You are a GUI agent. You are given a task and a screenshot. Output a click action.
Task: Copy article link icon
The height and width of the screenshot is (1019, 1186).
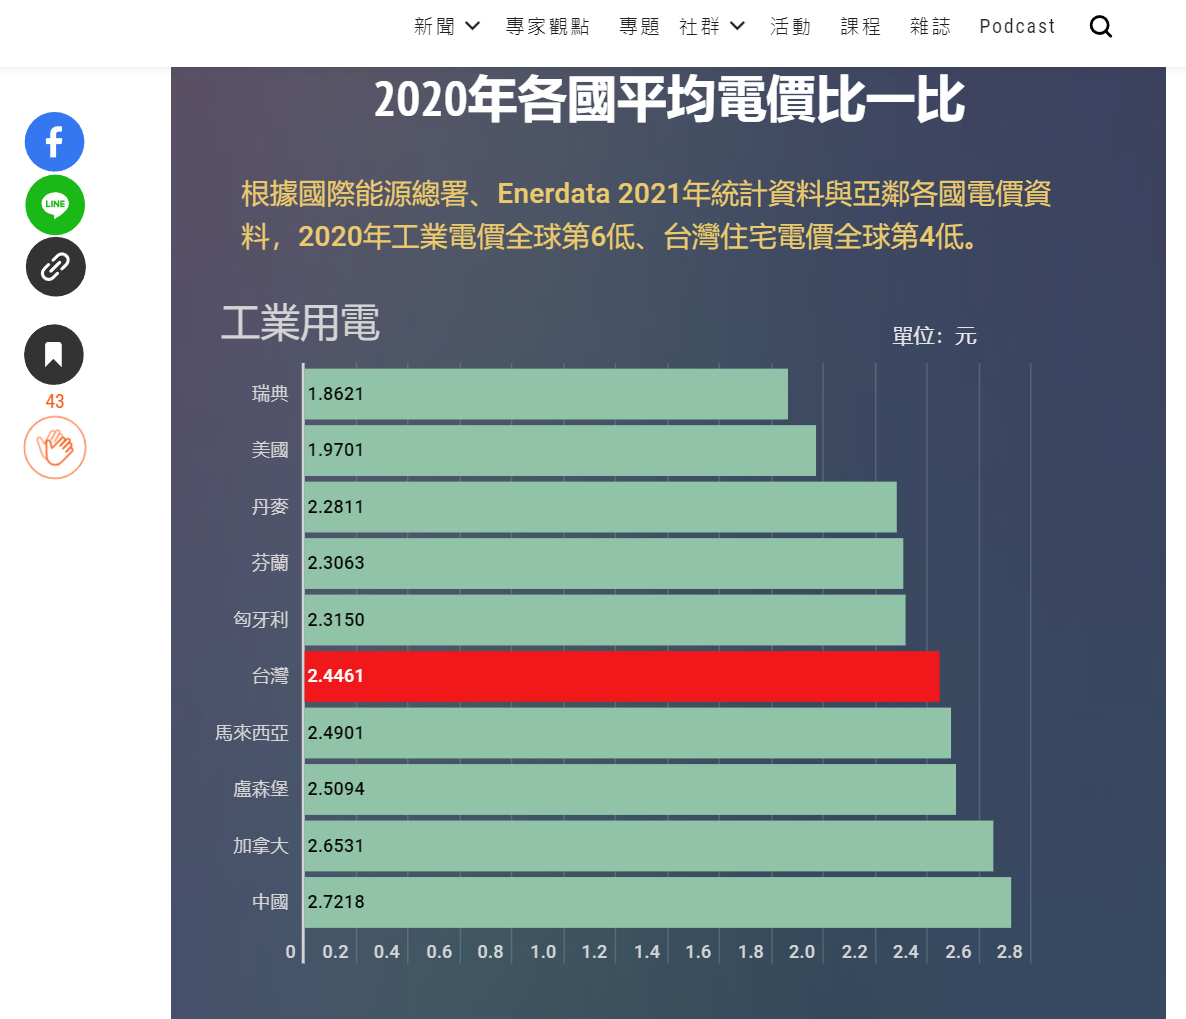(x=55, y=267)
